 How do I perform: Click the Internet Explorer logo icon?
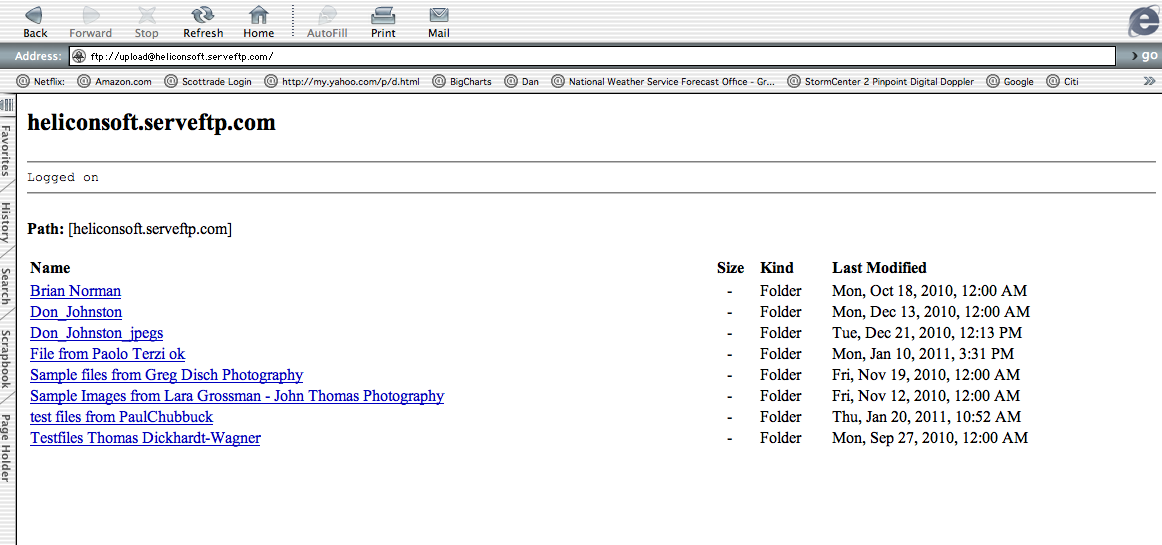(1143, 22)
